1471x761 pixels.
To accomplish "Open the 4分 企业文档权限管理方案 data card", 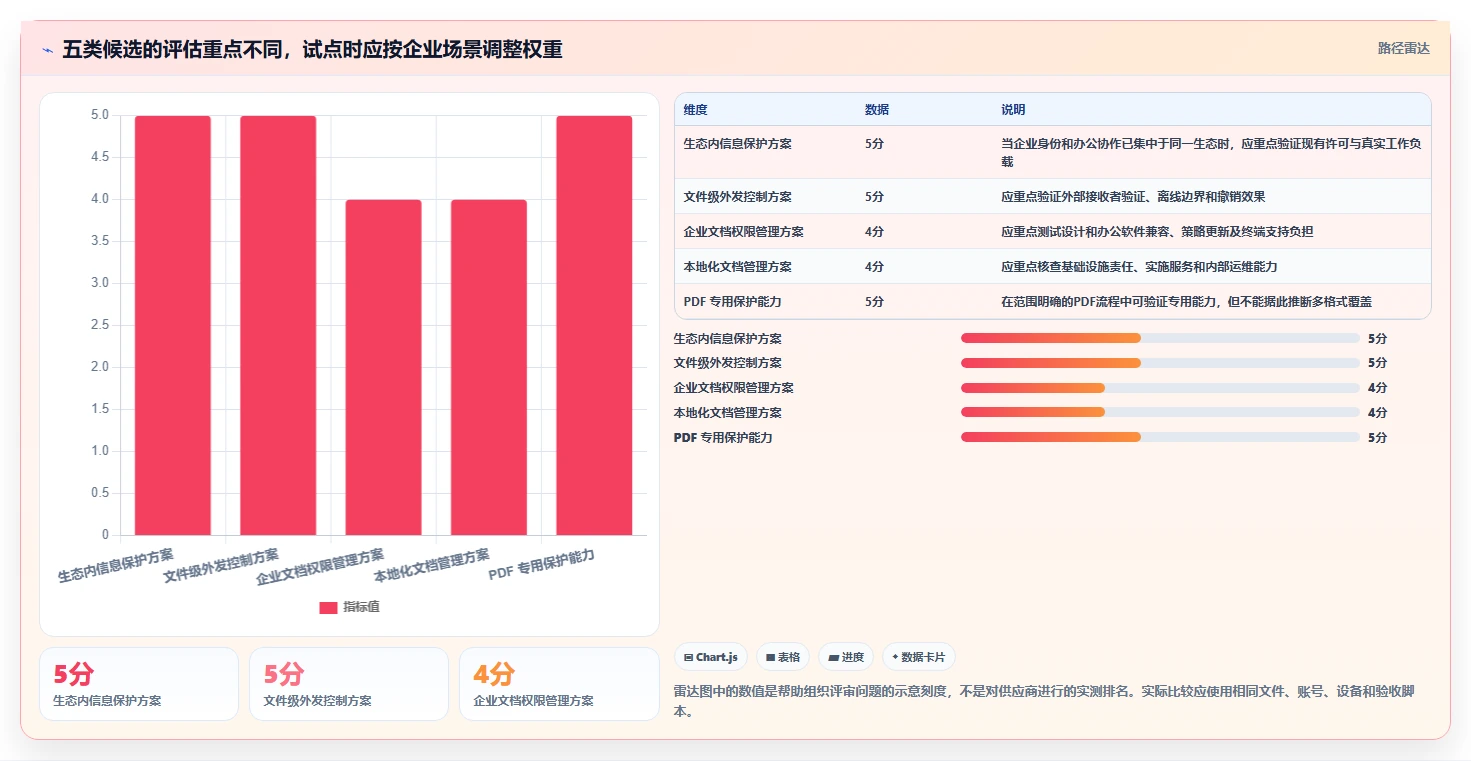I will pyautogui.click(x=559, y=684).
